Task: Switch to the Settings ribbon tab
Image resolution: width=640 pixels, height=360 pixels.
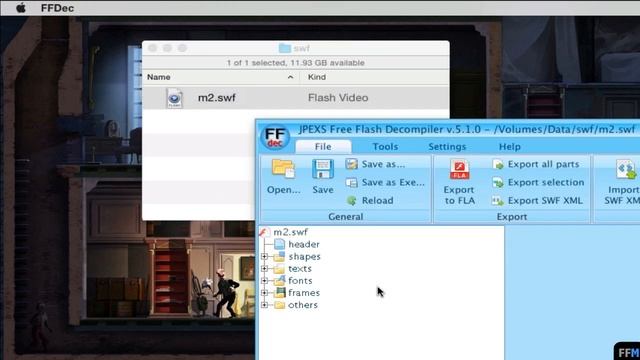Action: 447,147
